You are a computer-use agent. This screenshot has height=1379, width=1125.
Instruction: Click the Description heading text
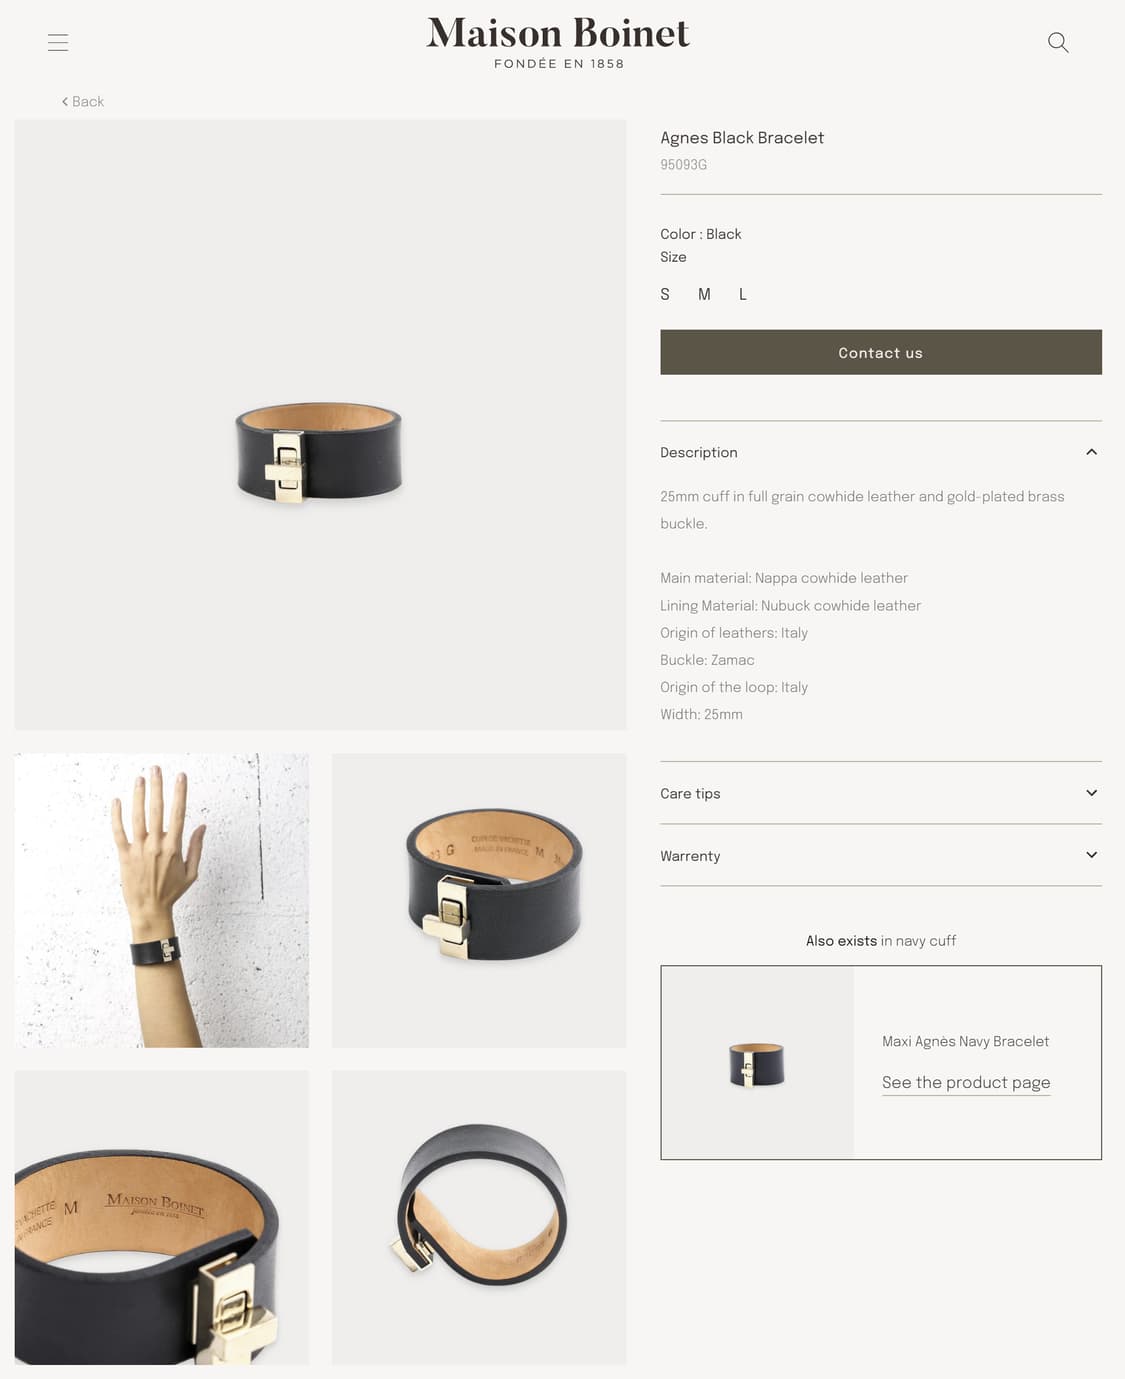click(x=699, y=452)
